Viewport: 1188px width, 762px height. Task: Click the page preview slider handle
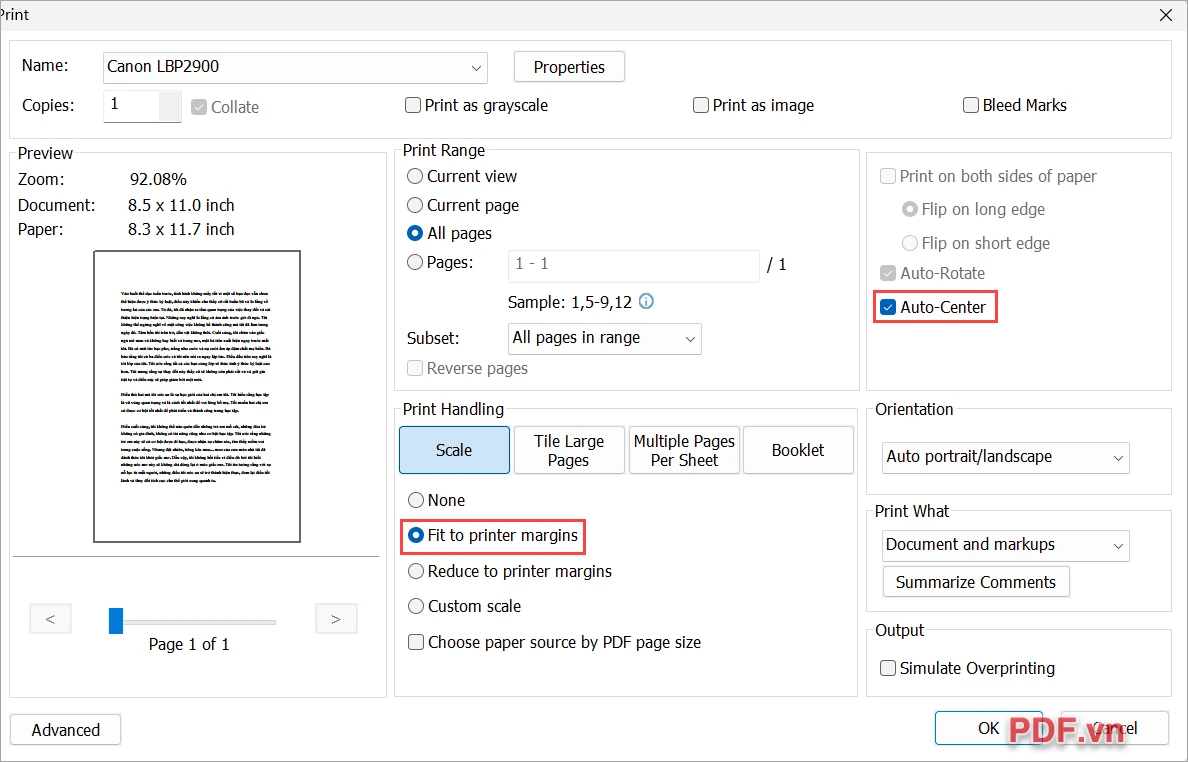116,620
